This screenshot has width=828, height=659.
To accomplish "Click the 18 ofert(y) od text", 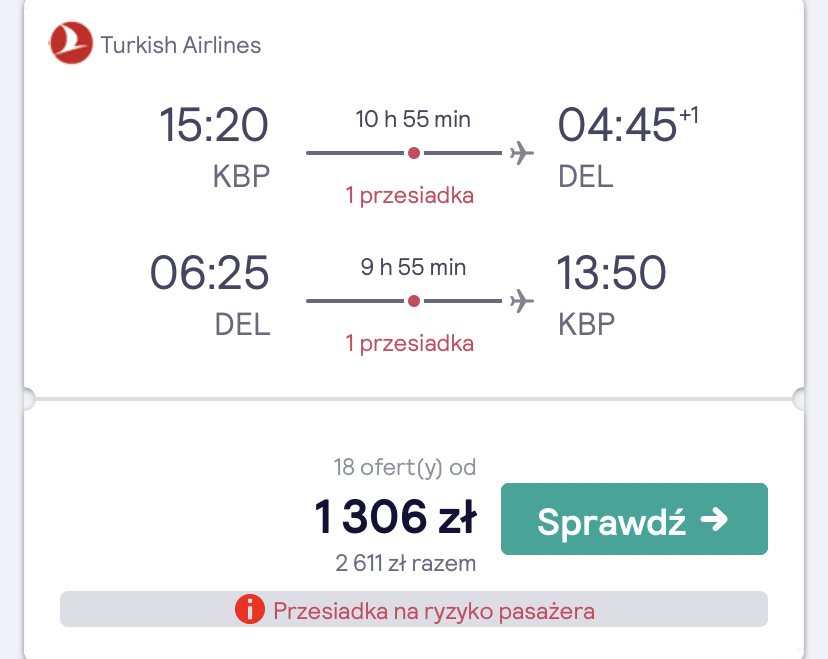I will tap(404, 467).
